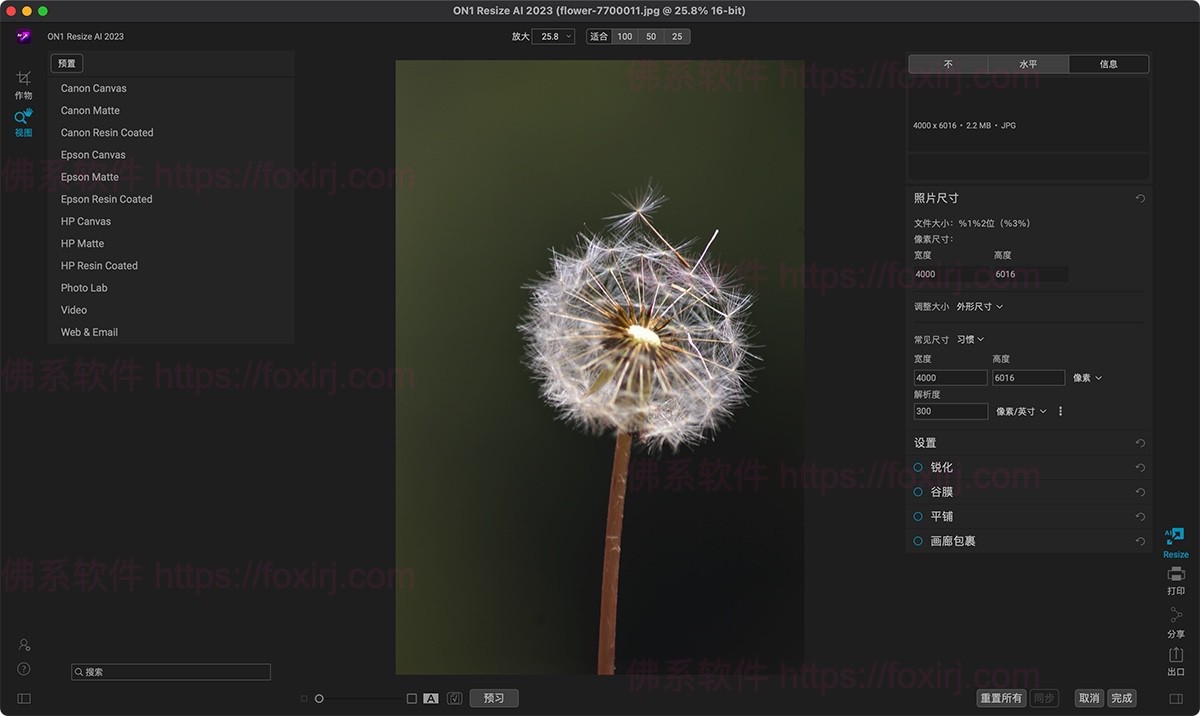Turn on 画廊包裹 gallery wrap option
This screenshot has height=716, width=1200.
click(918, 541)
